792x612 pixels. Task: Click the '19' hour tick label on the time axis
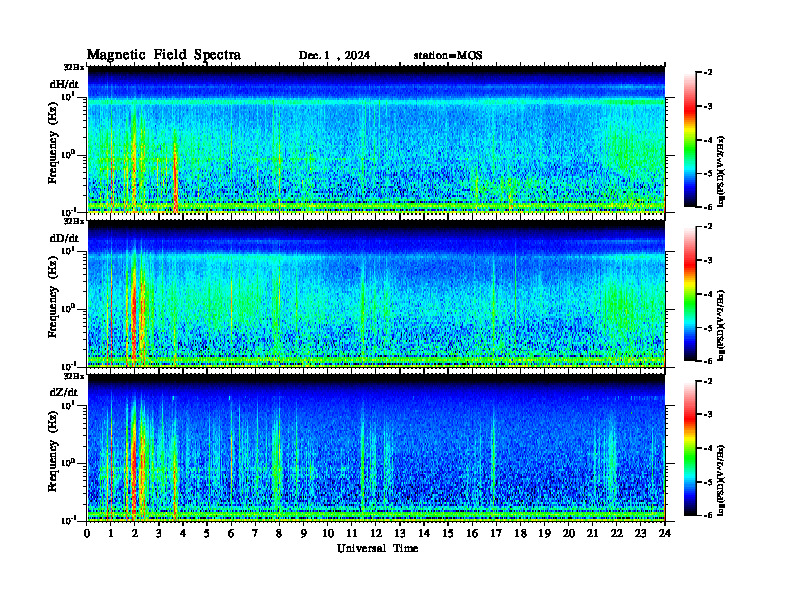pyautogui.click(x=544, y=534)
